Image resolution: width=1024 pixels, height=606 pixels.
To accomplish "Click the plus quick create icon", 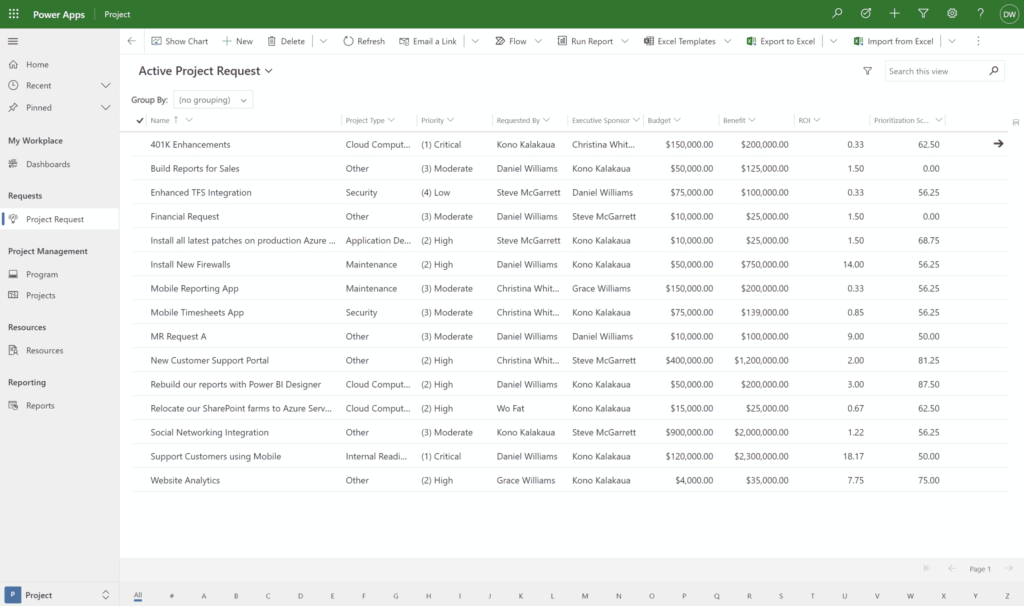I will point(894,14).
